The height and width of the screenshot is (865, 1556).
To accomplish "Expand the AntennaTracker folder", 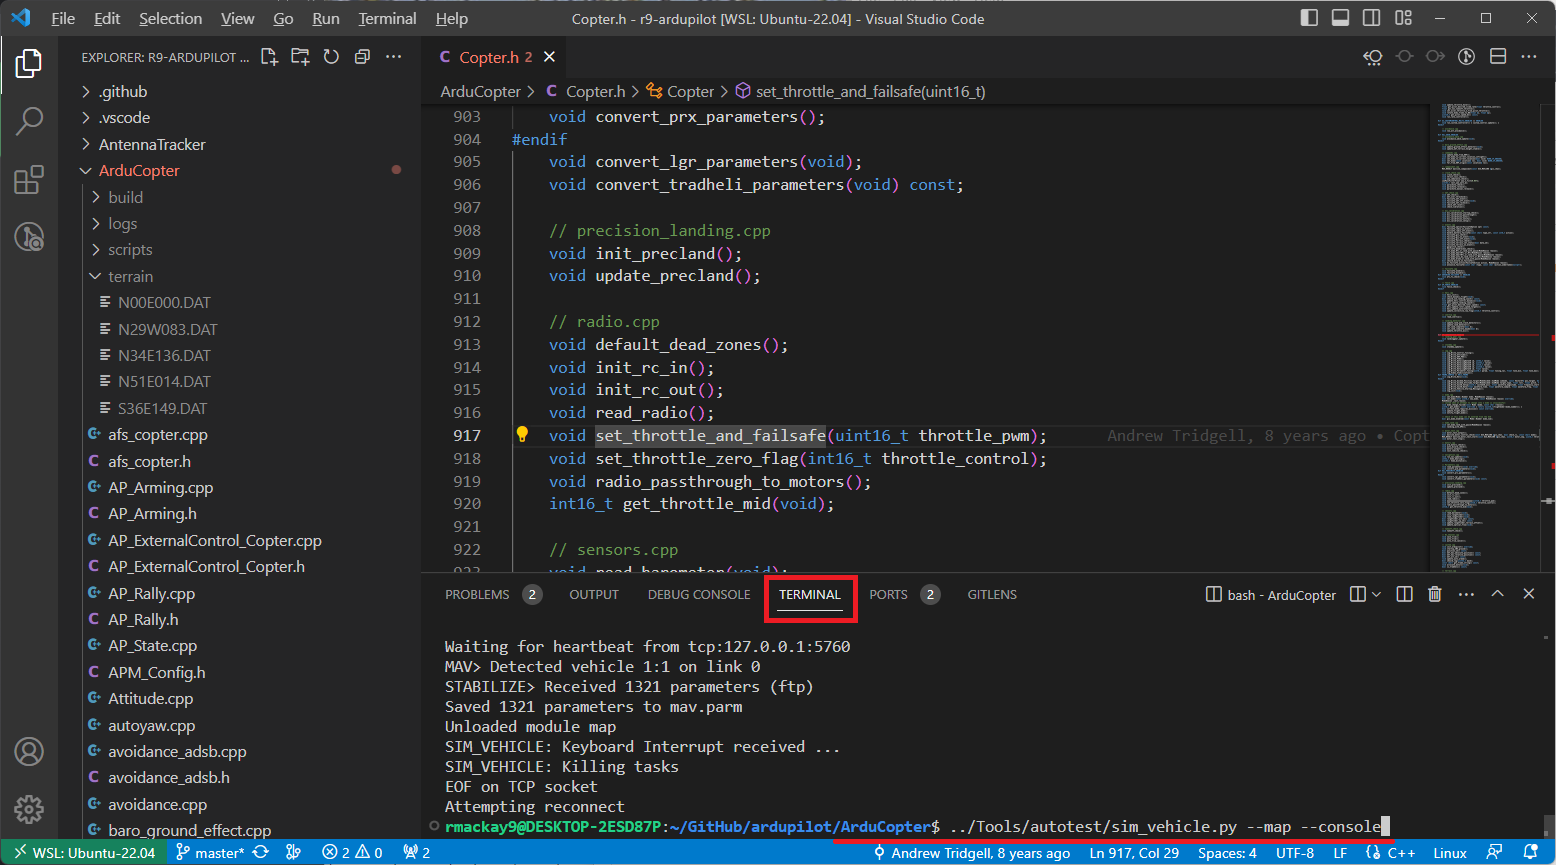I will coord(151,144).
